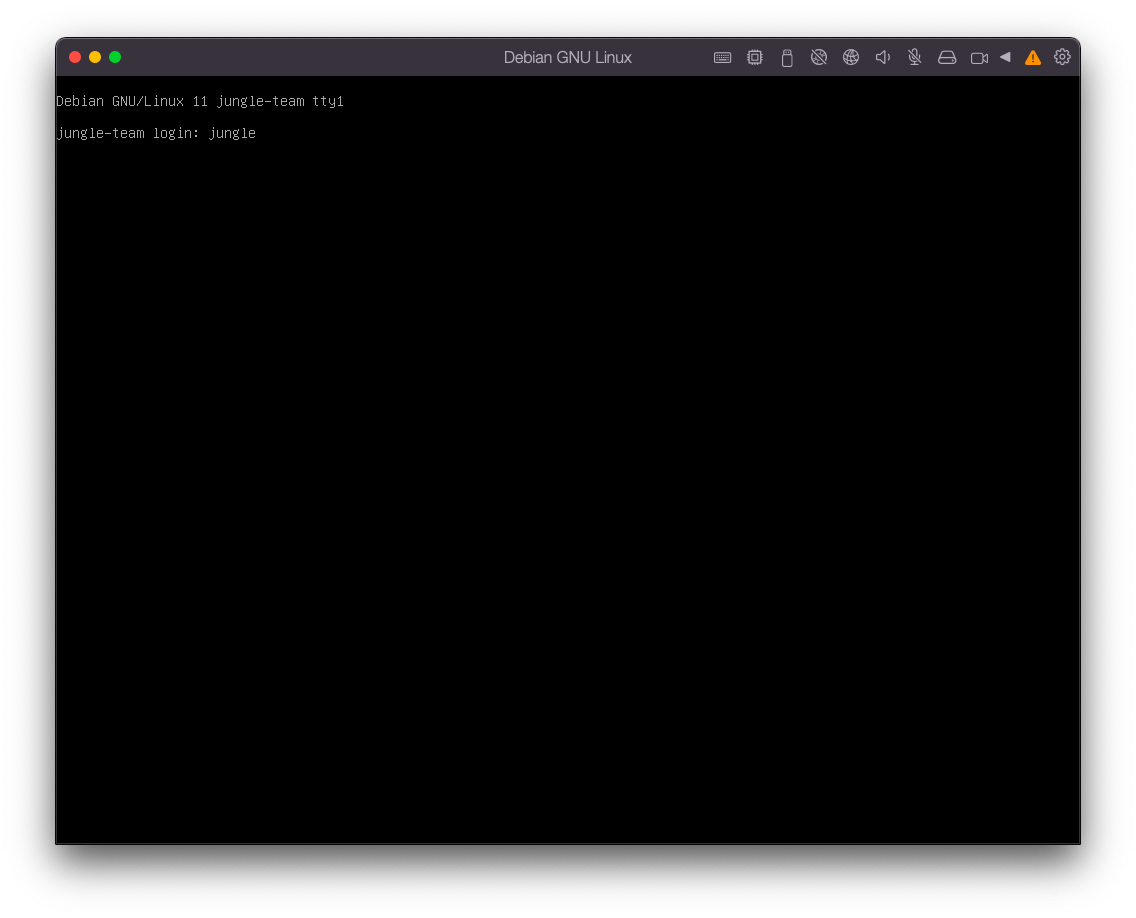Image resolution: width=1136 pixels, height=918 pixels.
Task: Click the globe icon without a slash
Action: [x=851, y=58]
